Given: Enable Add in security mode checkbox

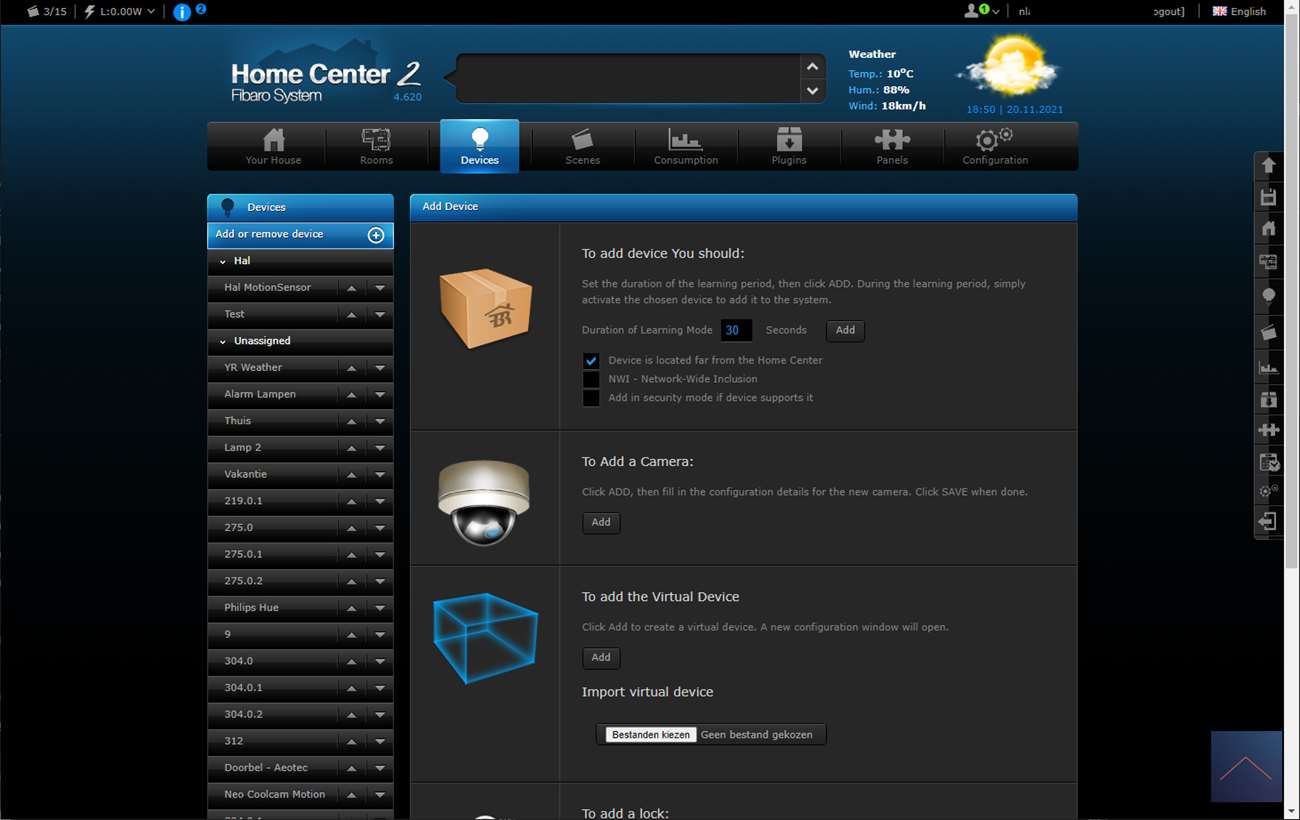Looking at the screenshot, I should [591, 398].
